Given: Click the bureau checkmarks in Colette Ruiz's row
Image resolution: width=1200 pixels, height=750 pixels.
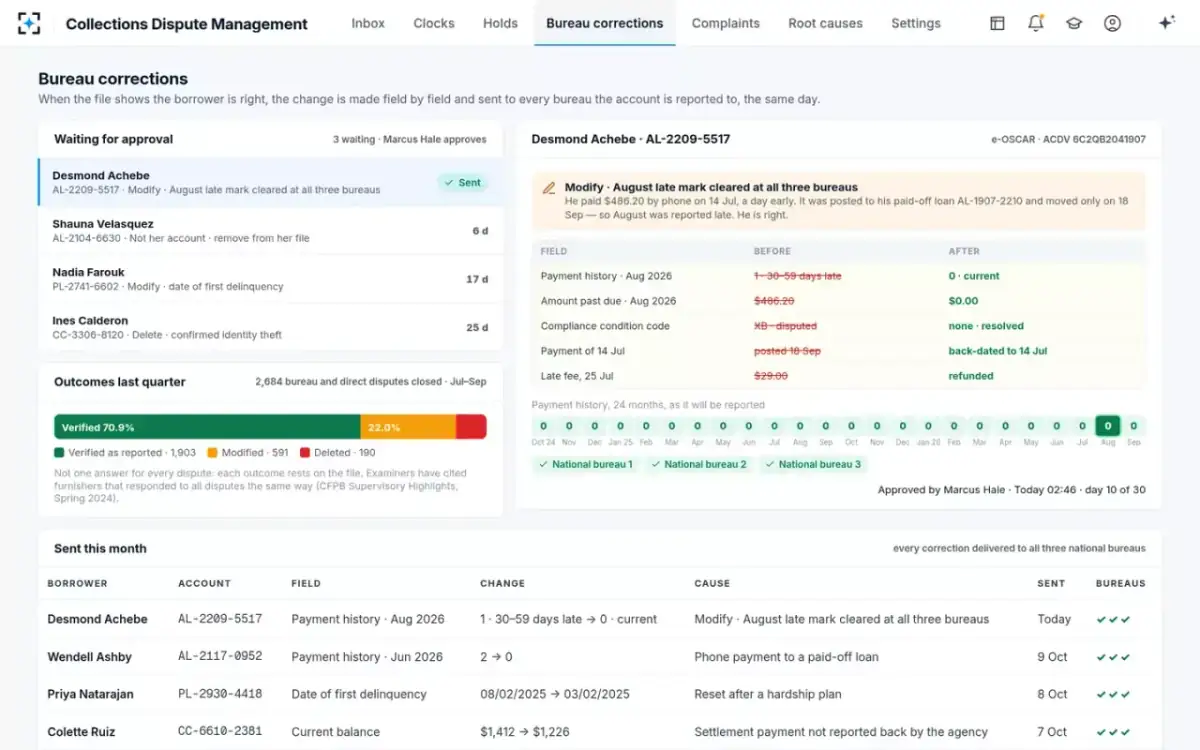Looking at the screenshot, I should pos(1113,732).
